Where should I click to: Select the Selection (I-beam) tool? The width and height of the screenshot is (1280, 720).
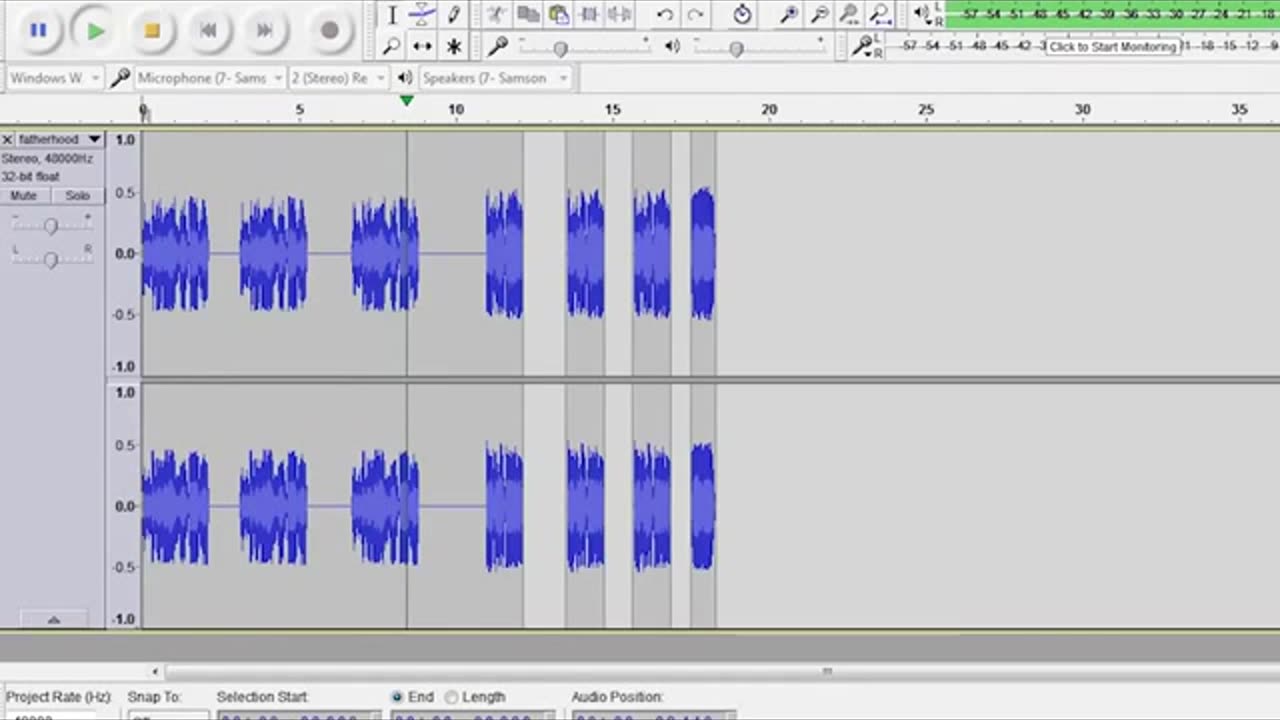coord(392,14)
